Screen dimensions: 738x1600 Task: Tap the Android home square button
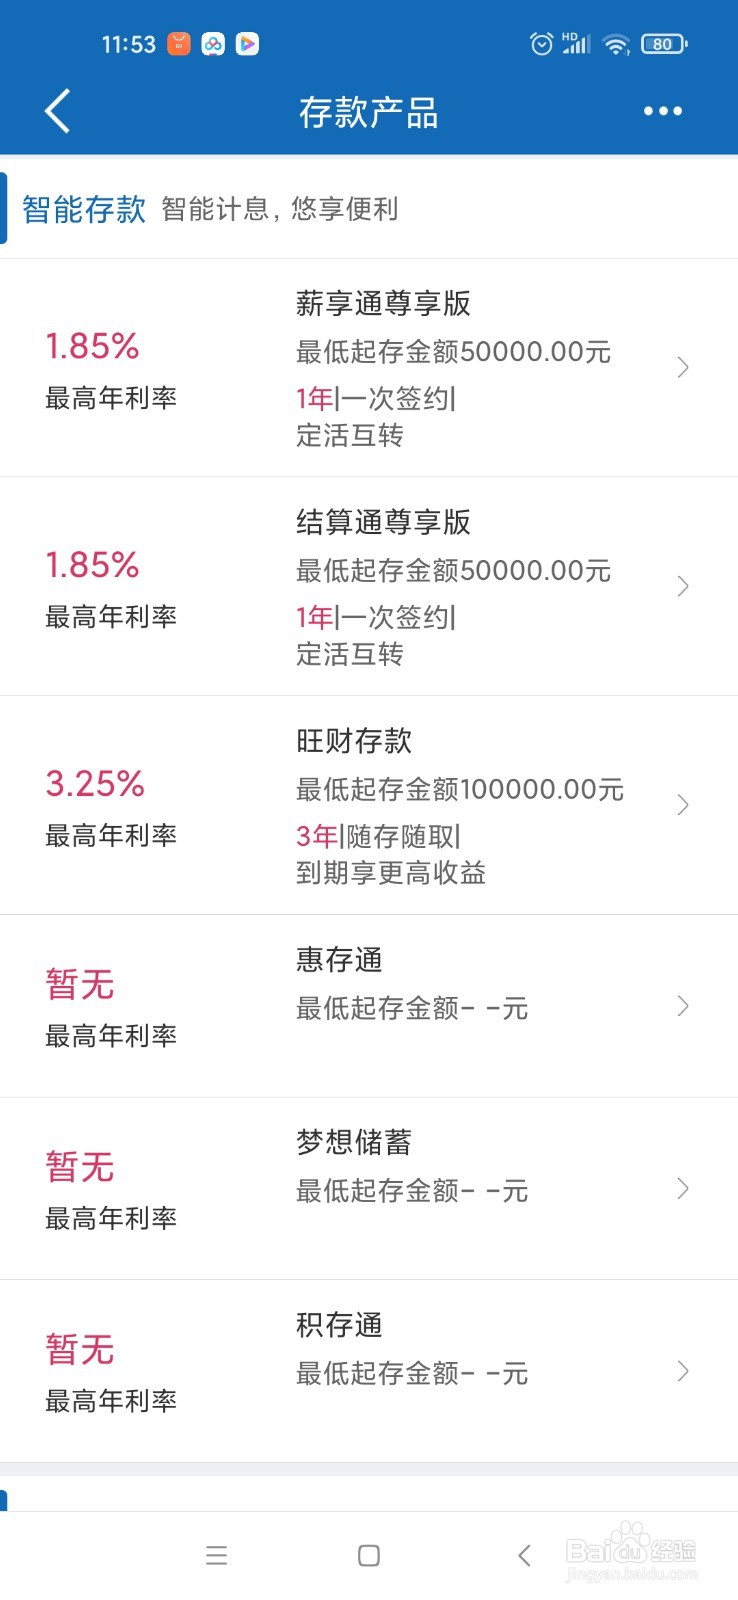pos(369,1555)
